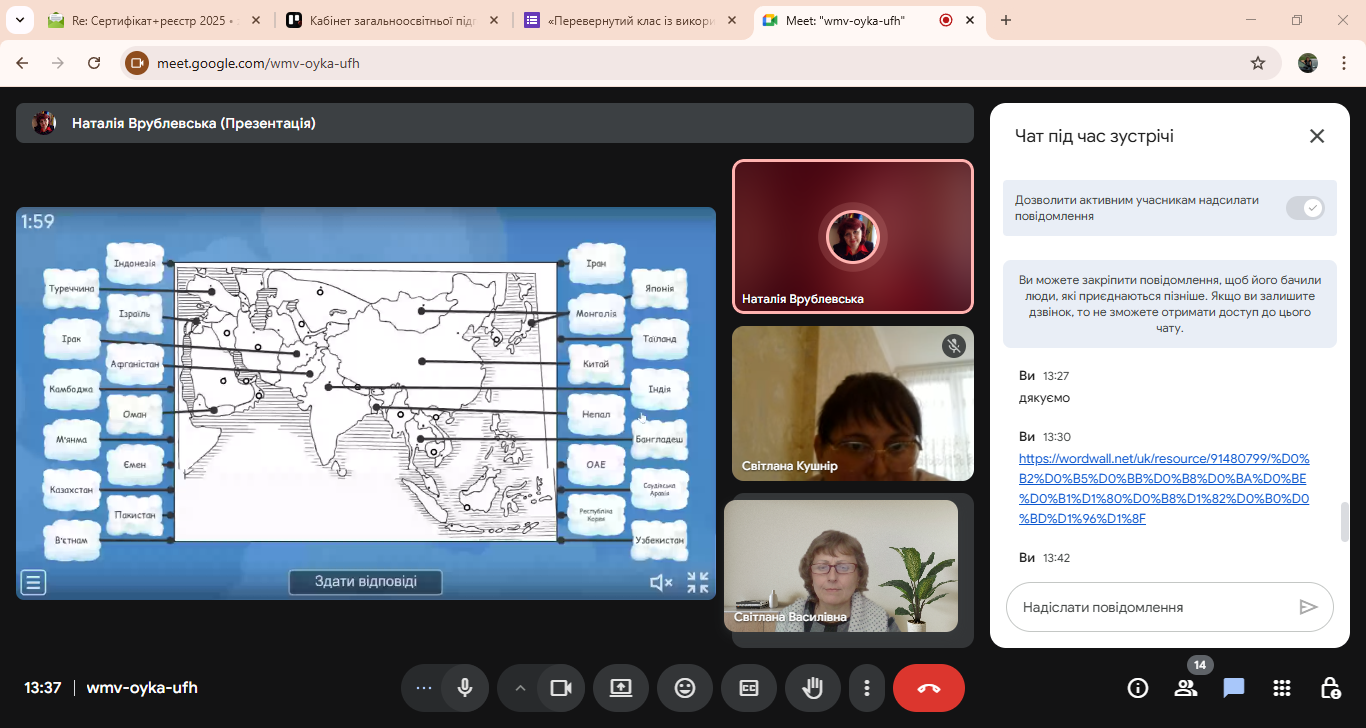The width and height of the screenshot is (1366, 728).
Task: Open the wordwall.net link in chat
Action: pos(1164,488)
